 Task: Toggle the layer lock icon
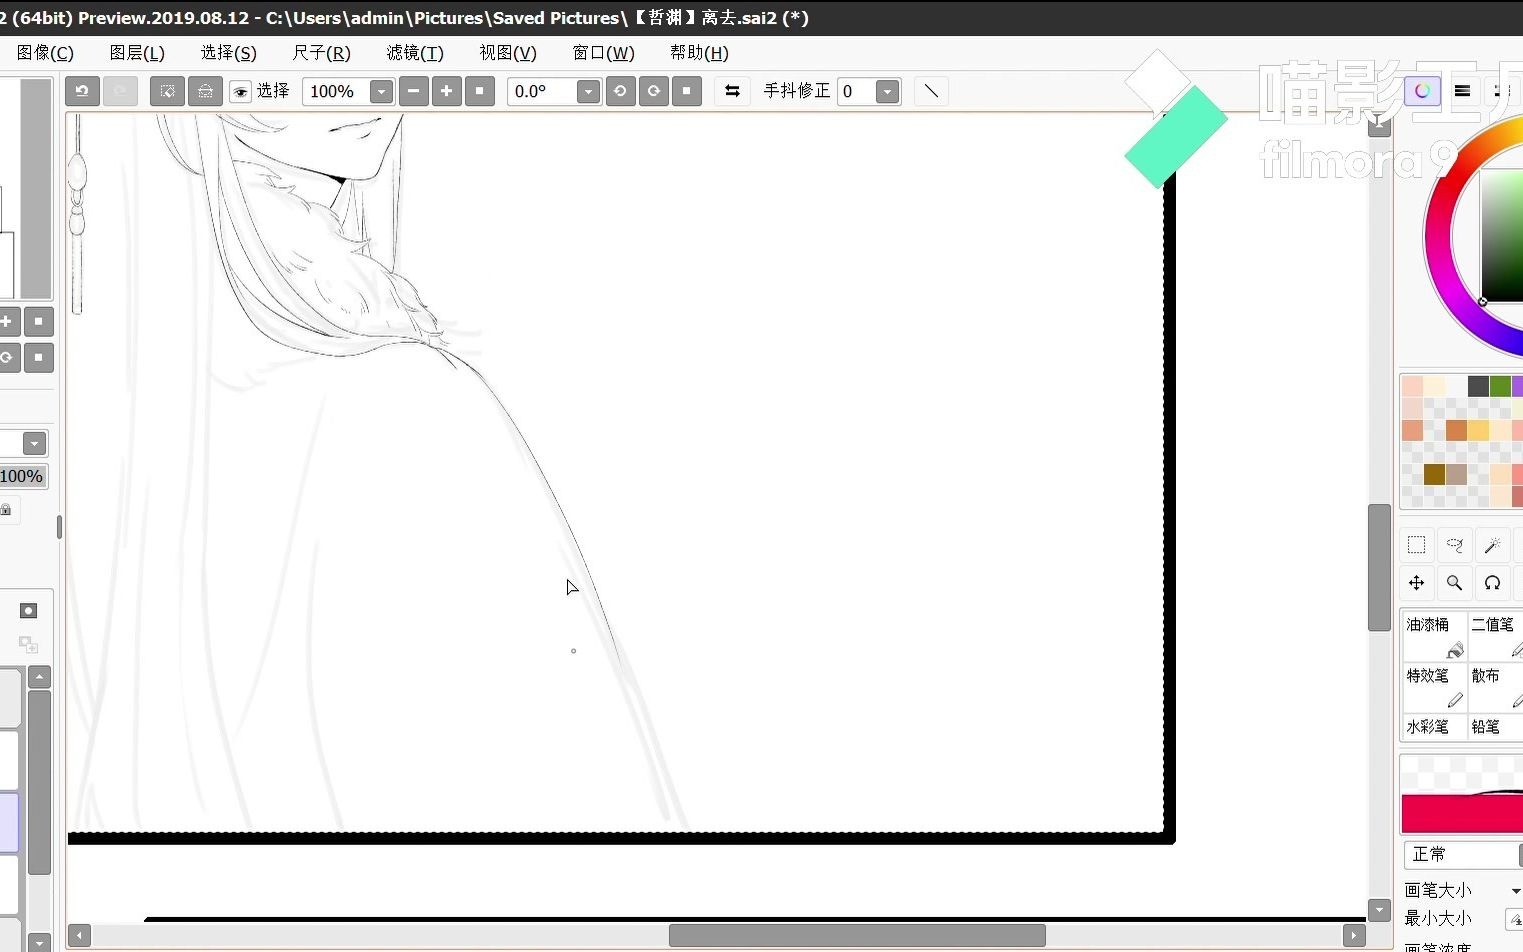point(6,510)
